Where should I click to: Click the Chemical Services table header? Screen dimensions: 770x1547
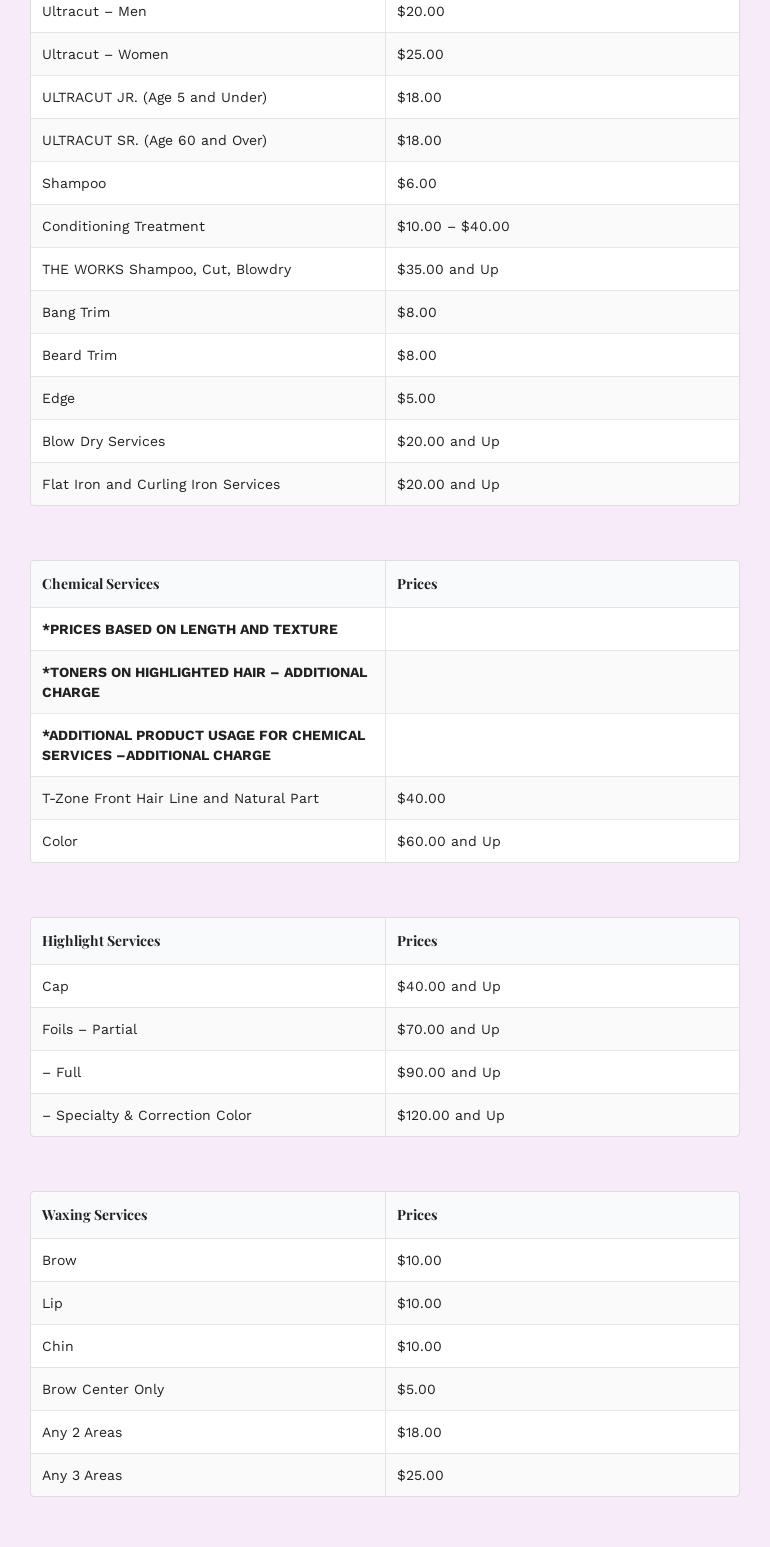(101, 584)
